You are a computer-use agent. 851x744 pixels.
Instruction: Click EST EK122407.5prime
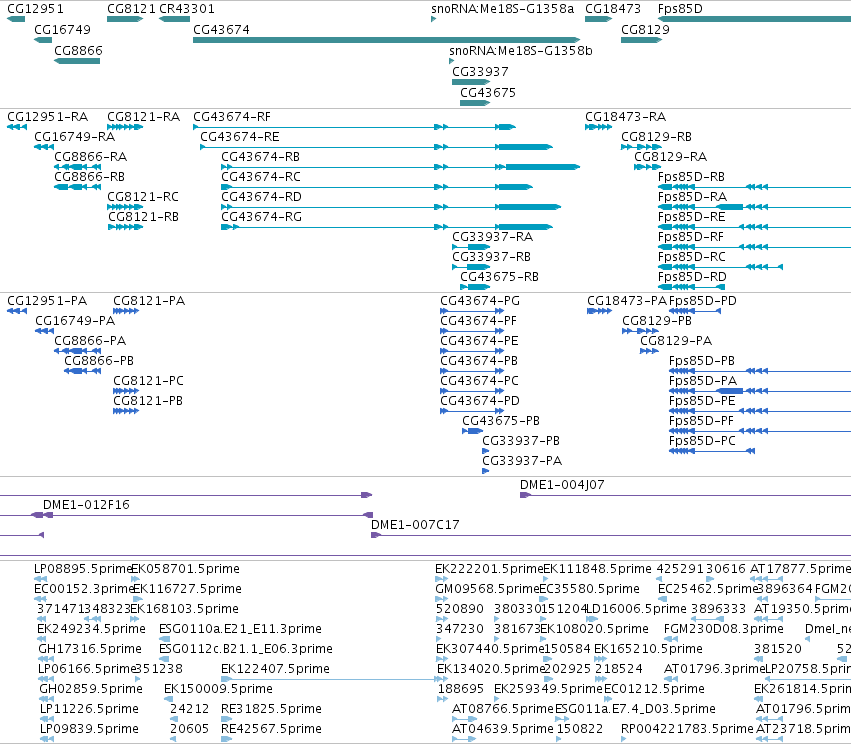tap(275, 669)
